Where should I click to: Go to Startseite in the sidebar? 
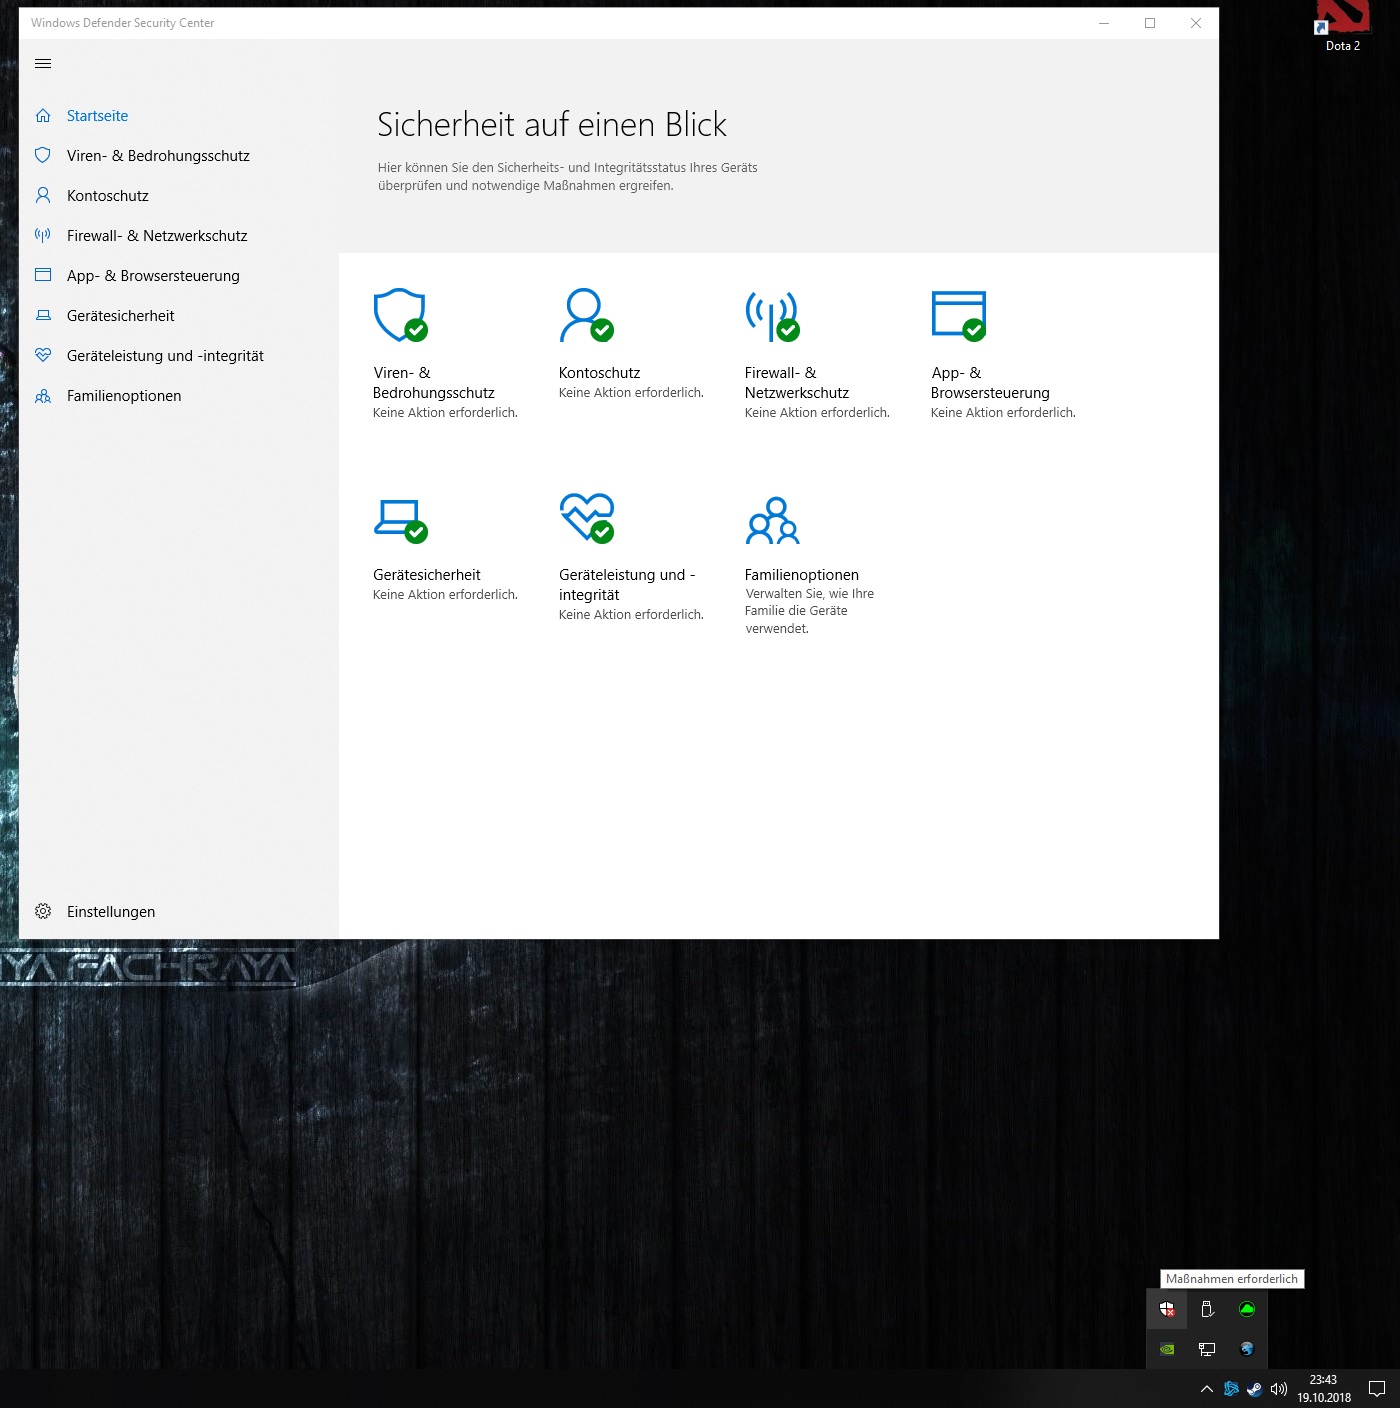[x=97, y=116]
